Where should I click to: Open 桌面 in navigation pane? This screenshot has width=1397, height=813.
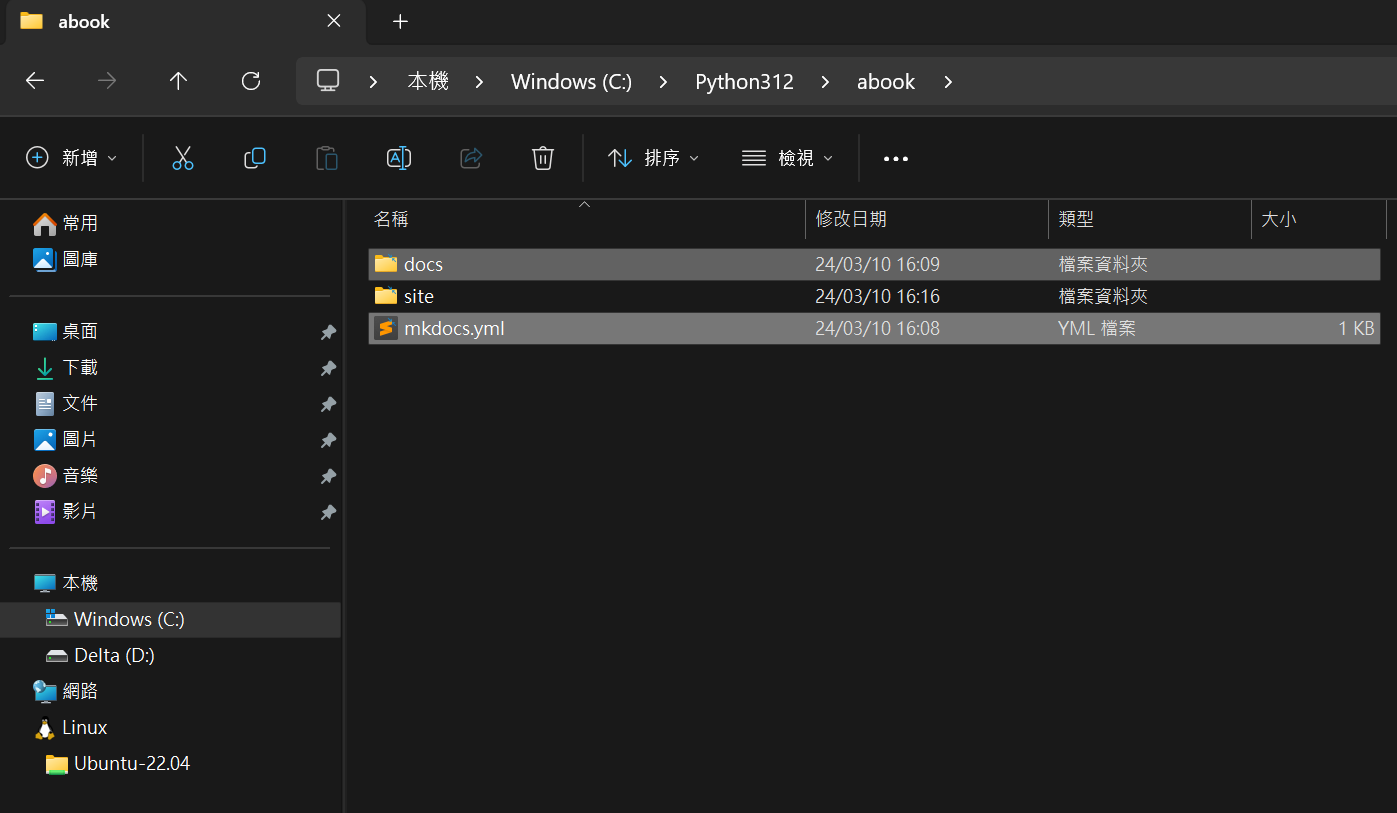click(x=80, y=331)
